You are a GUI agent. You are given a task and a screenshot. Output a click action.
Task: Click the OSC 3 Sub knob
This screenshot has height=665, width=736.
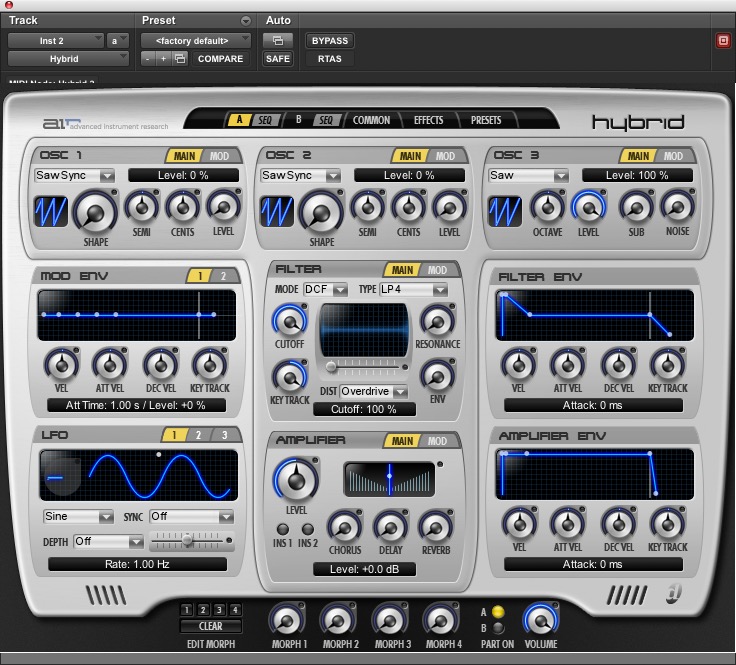coord(636,207)
